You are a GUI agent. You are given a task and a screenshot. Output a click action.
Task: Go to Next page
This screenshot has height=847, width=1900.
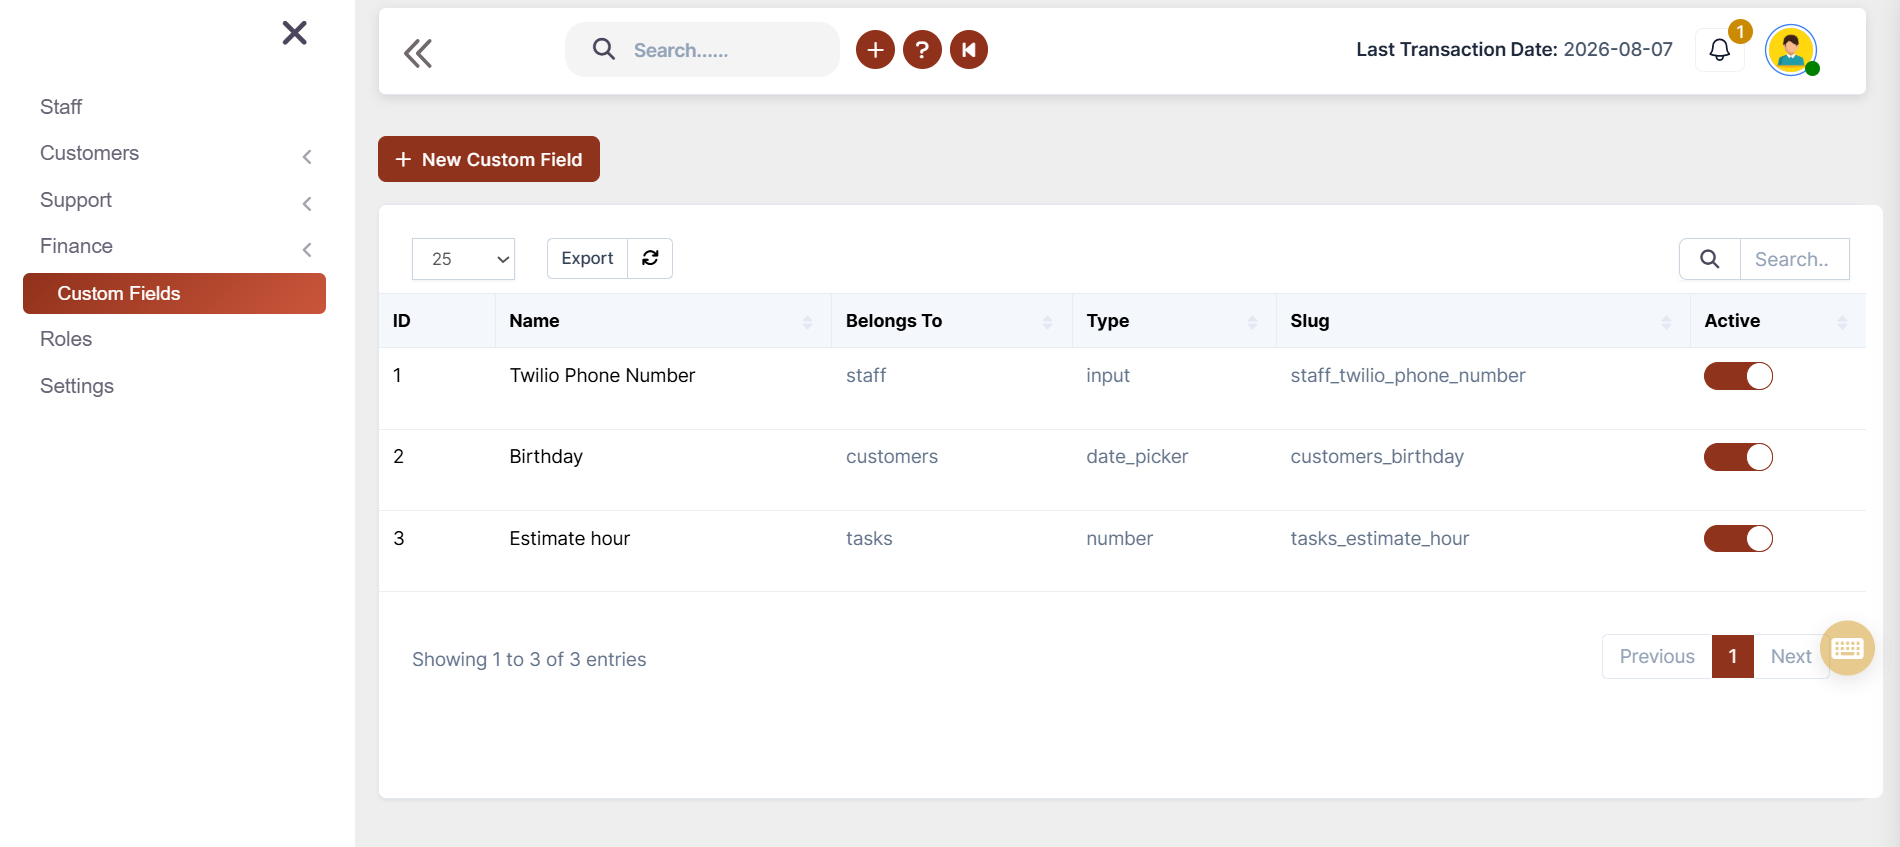pyautogui.click(x=1791, y=656)
